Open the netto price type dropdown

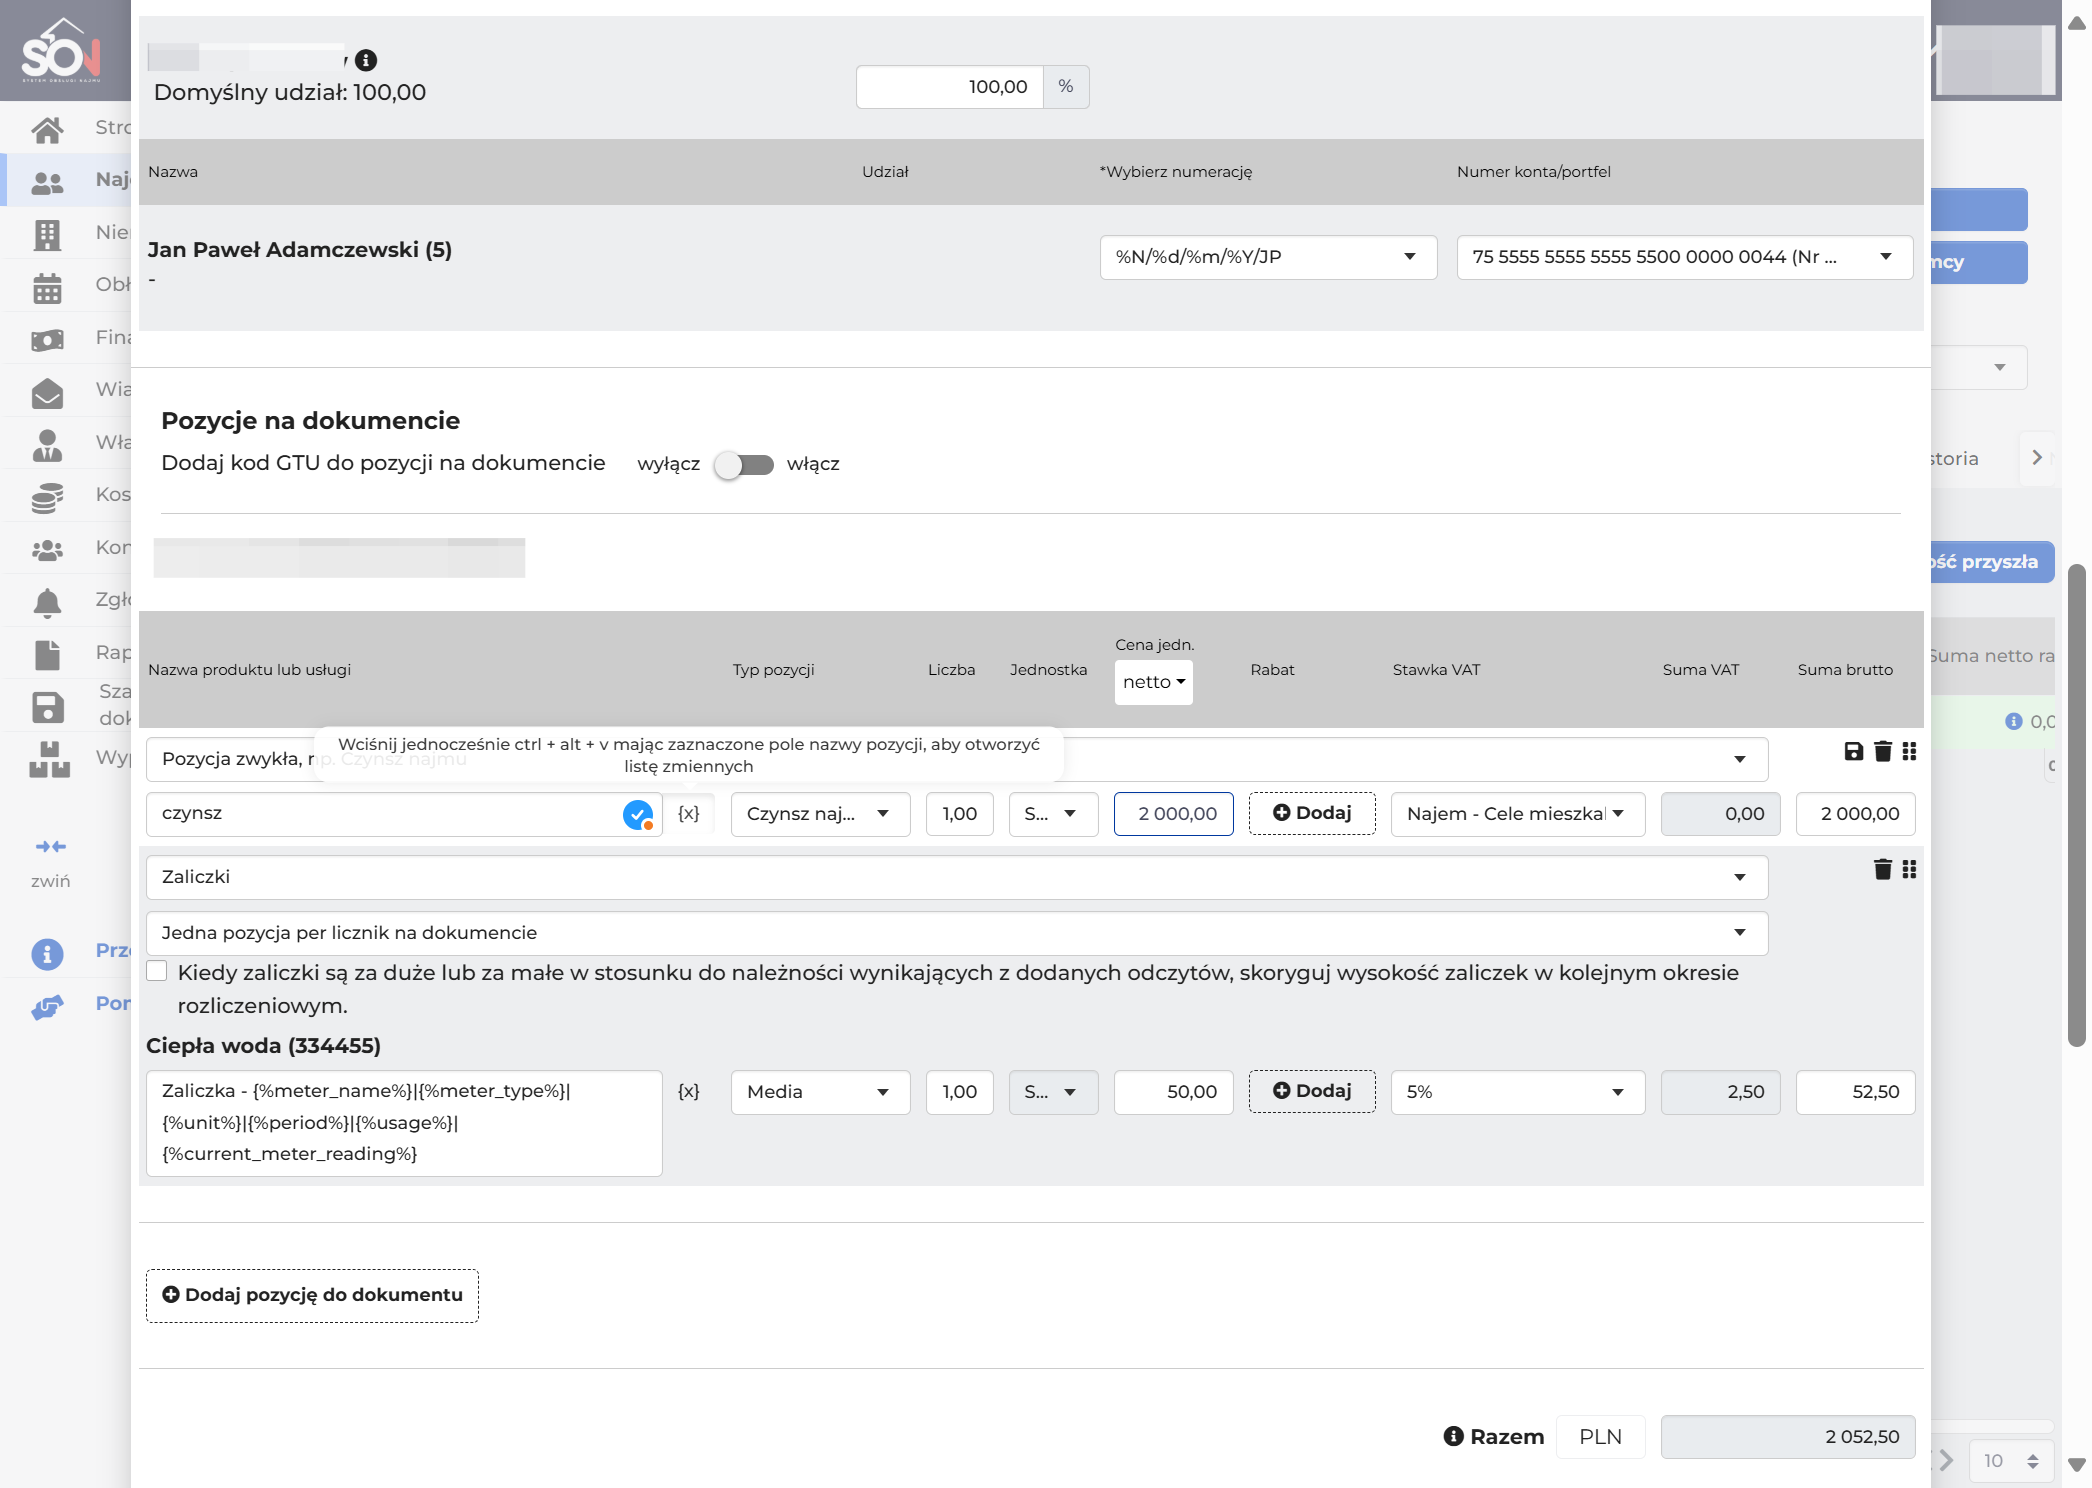[x=1153, y=682]
